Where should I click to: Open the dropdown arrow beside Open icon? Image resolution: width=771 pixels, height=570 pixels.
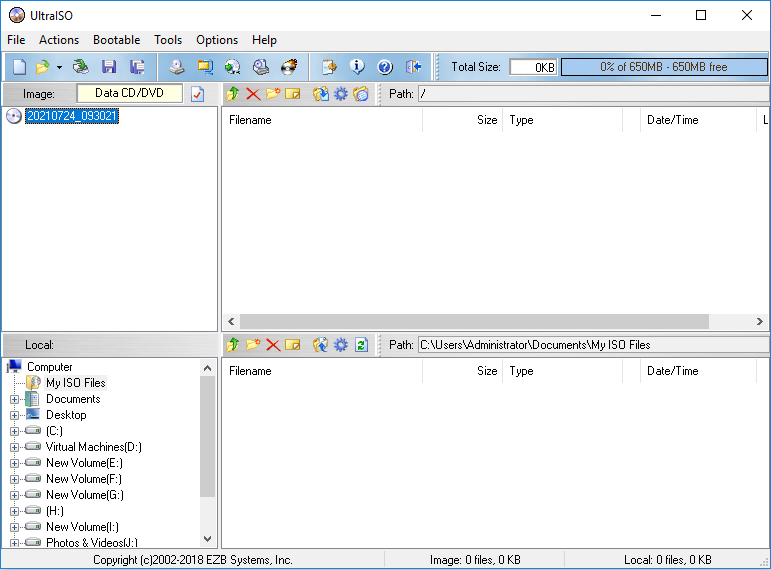click(59, 67)
